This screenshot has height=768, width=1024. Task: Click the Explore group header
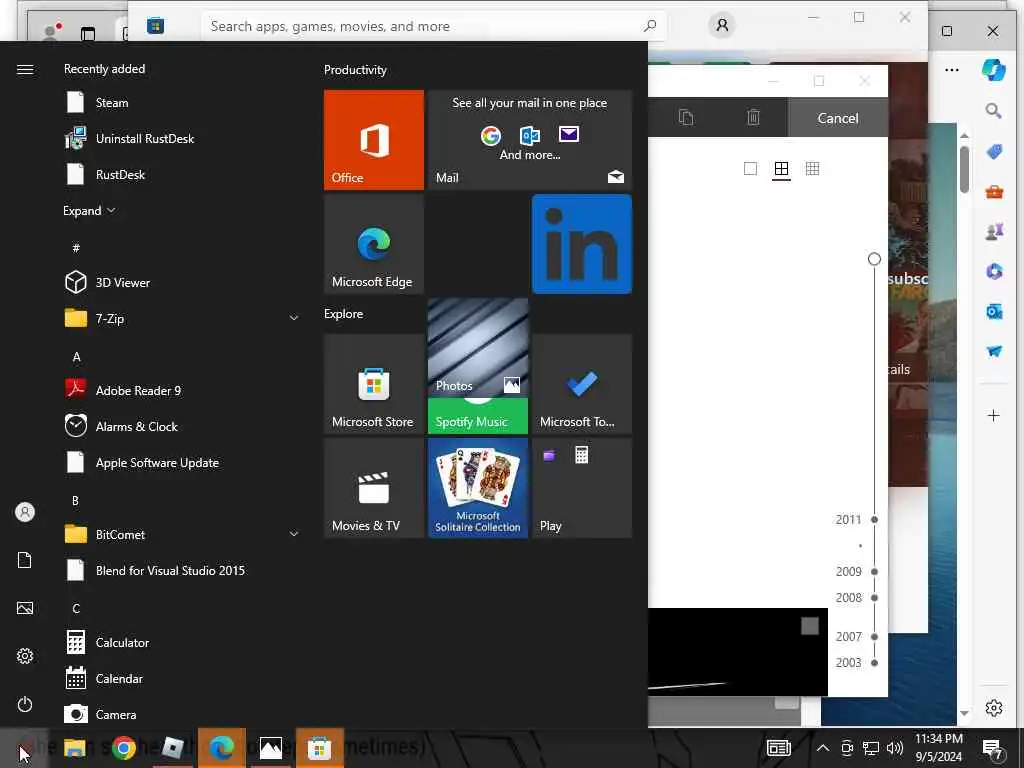click(344, 313)
